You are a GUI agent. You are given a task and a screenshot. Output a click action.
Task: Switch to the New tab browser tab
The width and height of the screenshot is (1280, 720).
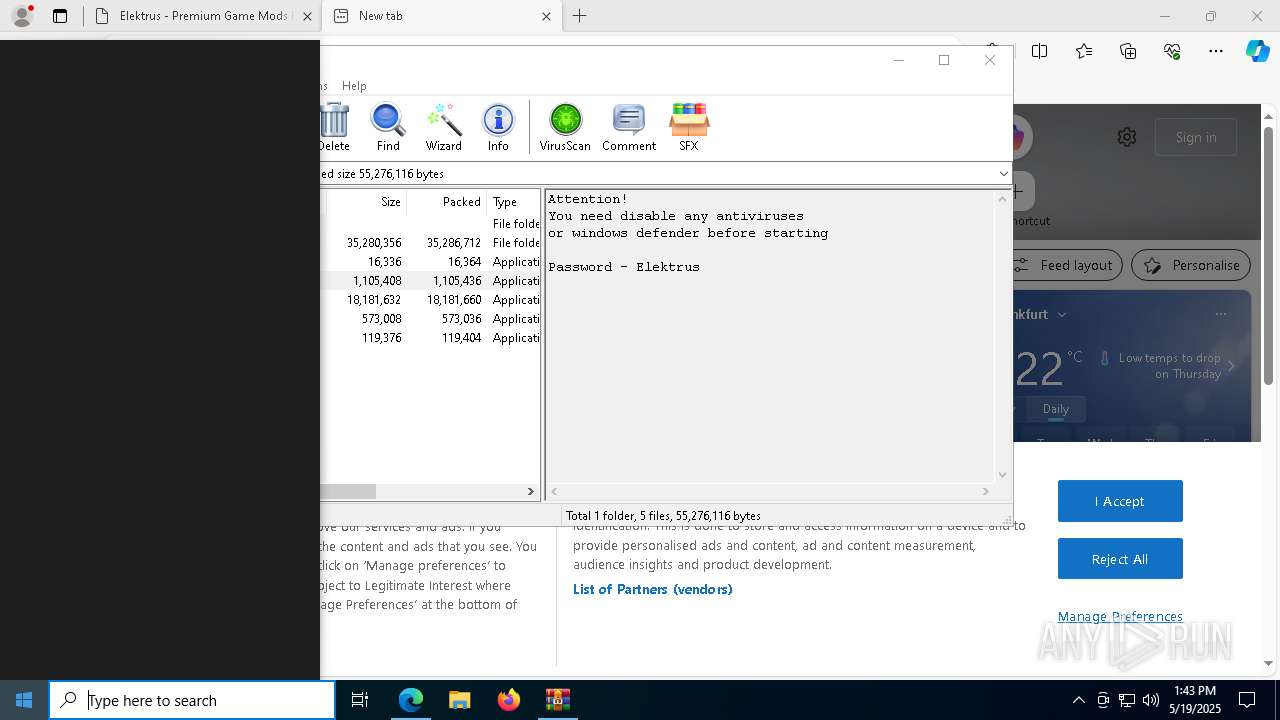[x=443, y=16]
